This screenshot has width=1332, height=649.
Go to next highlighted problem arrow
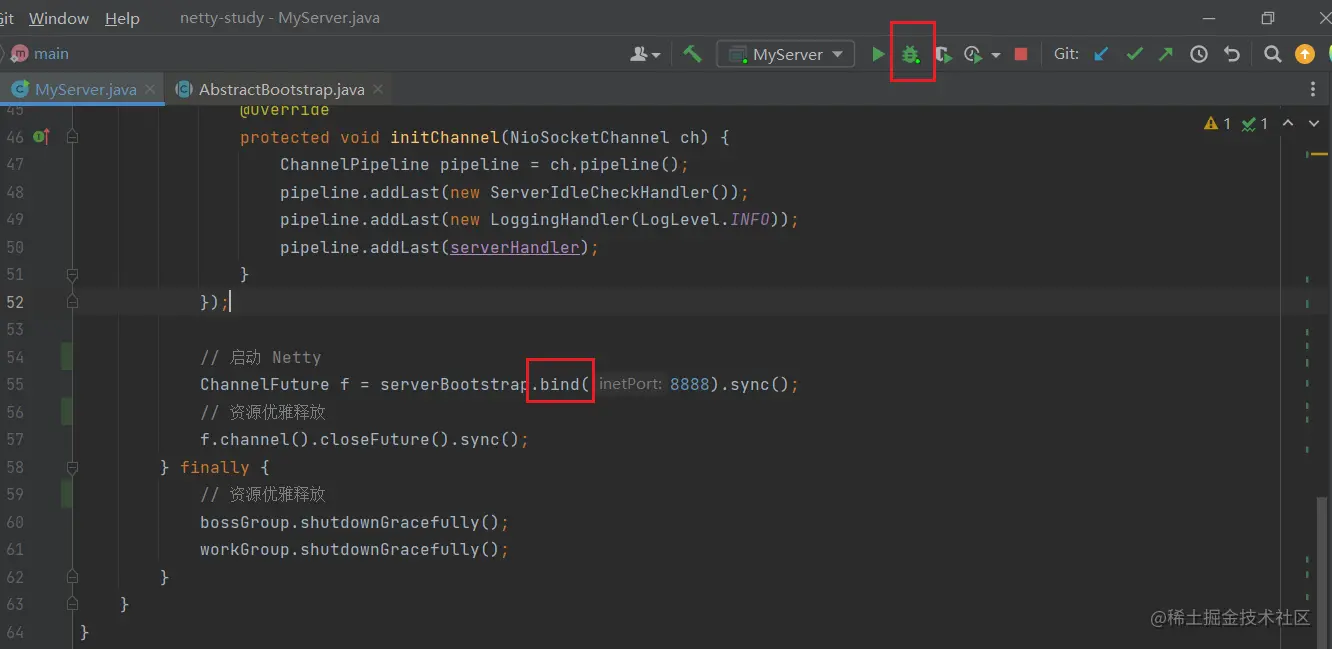(x=1314, y=123)
